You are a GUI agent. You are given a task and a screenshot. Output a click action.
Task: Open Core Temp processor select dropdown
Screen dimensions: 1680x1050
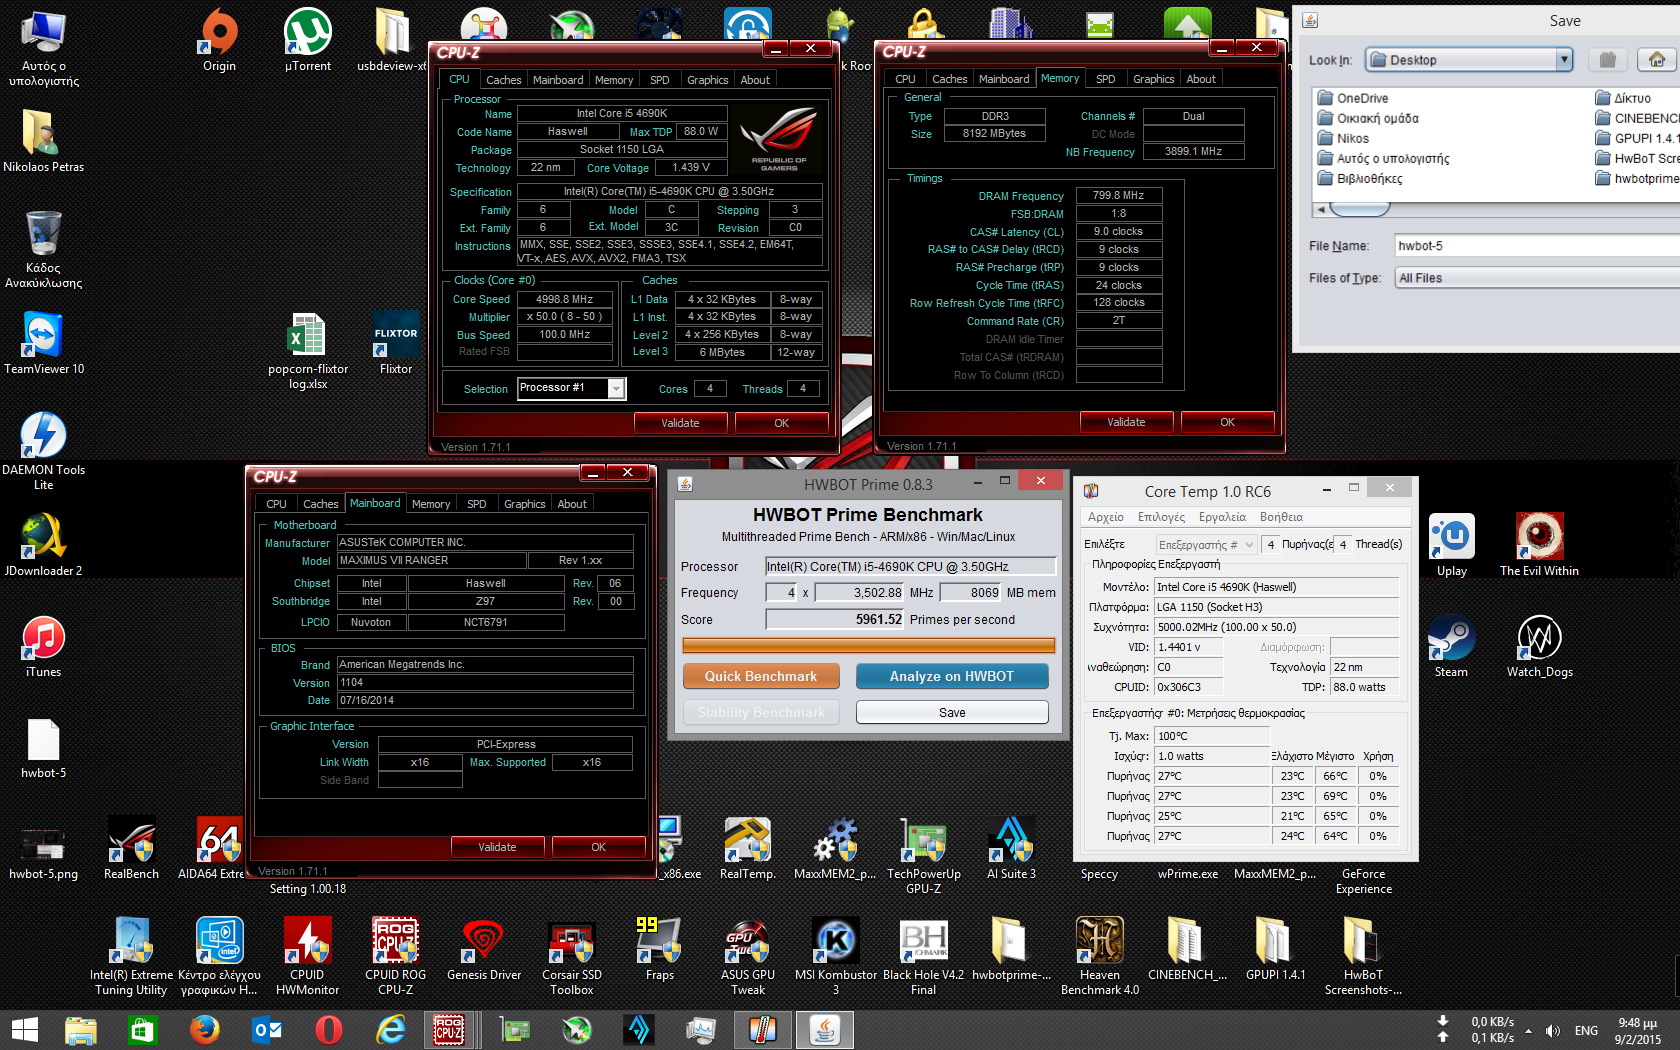(1205, 544)
